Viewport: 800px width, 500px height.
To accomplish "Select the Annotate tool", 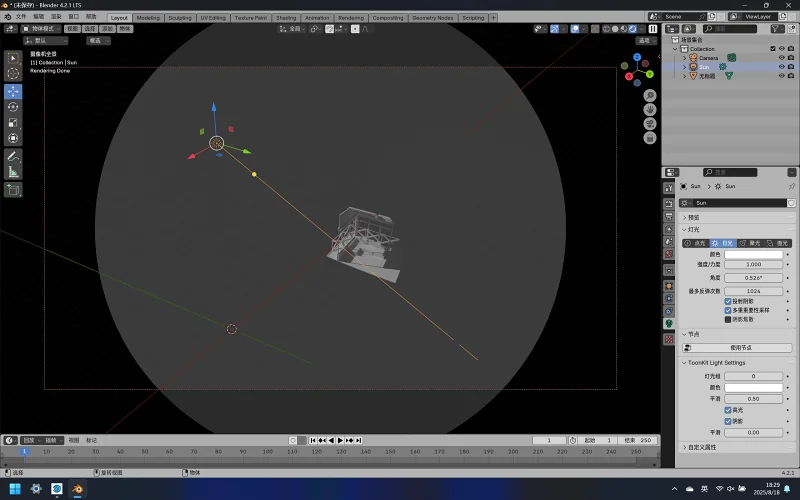I will point(13,156).
